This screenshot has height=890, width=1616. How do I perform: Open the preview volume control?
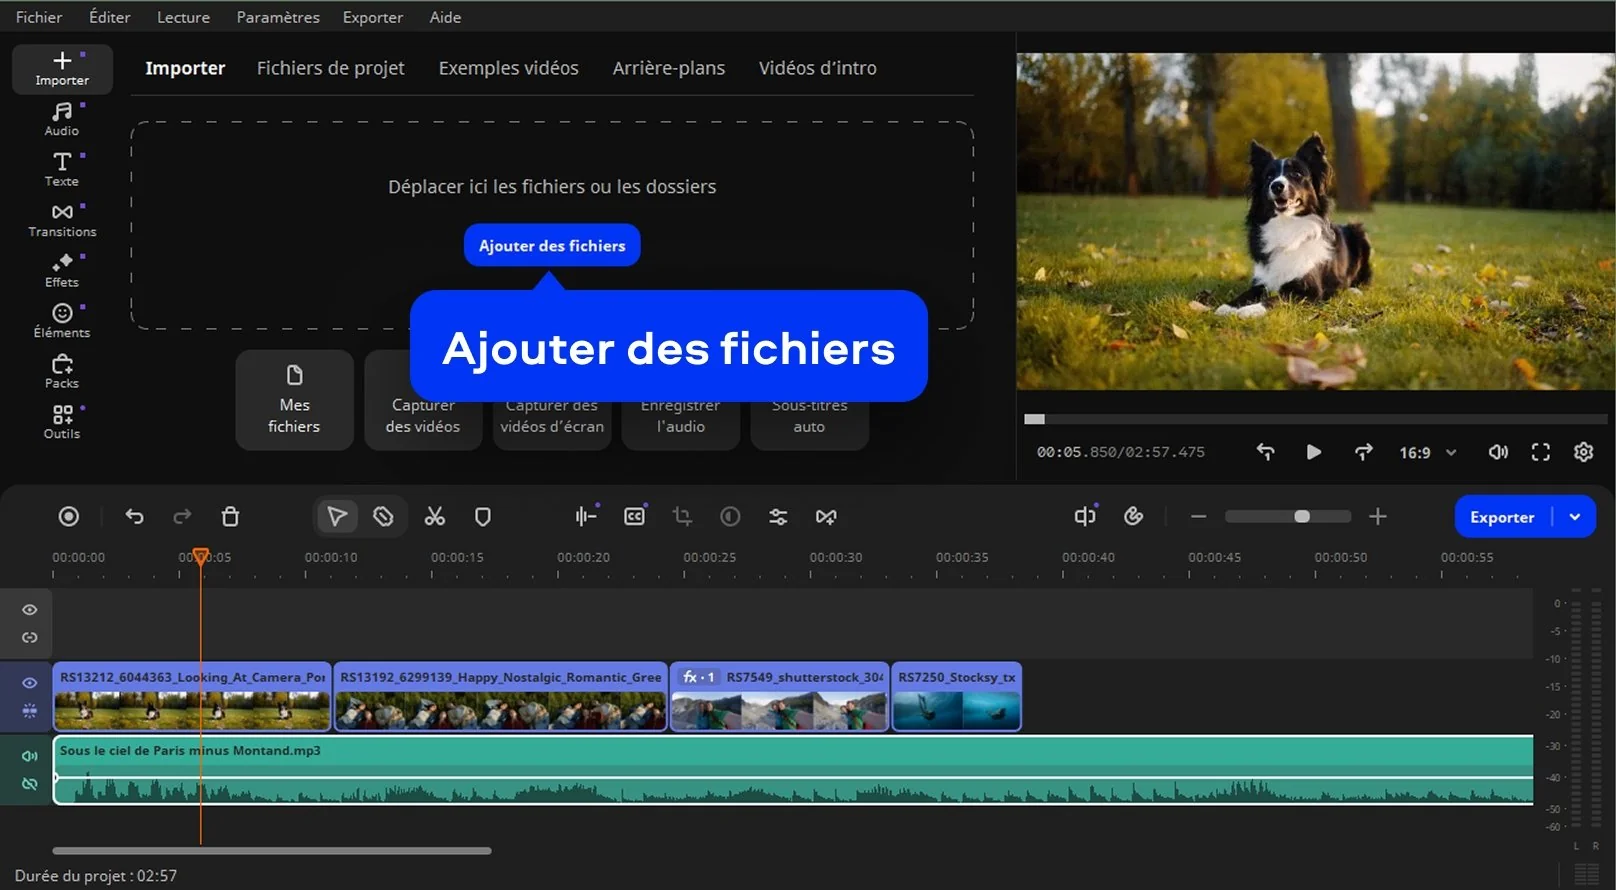click(x=1497, y=452)
